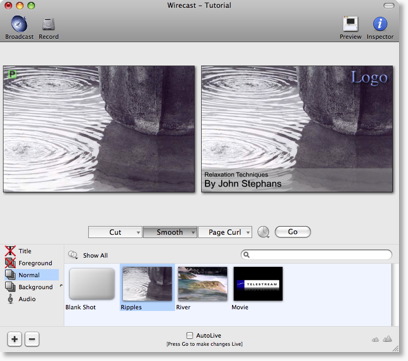The height and width of the screenshot is (361, 408).
Task: Click the toolbar toggle pill in title bar
Action: click(x=389, y=6)
